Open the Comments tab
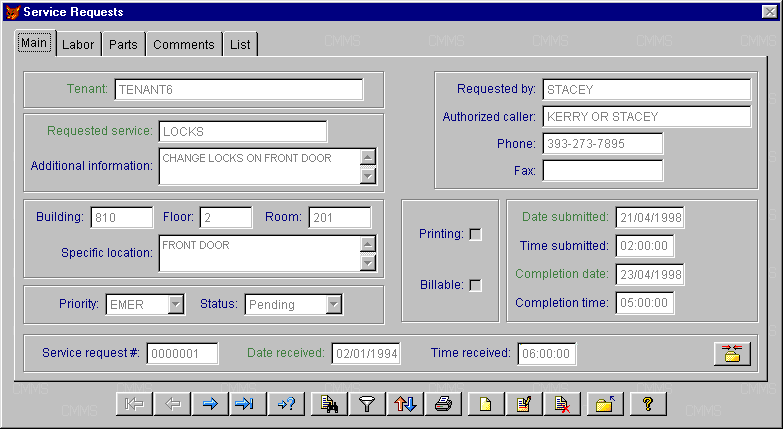The image size is (783, 429). tap(184, 45)
